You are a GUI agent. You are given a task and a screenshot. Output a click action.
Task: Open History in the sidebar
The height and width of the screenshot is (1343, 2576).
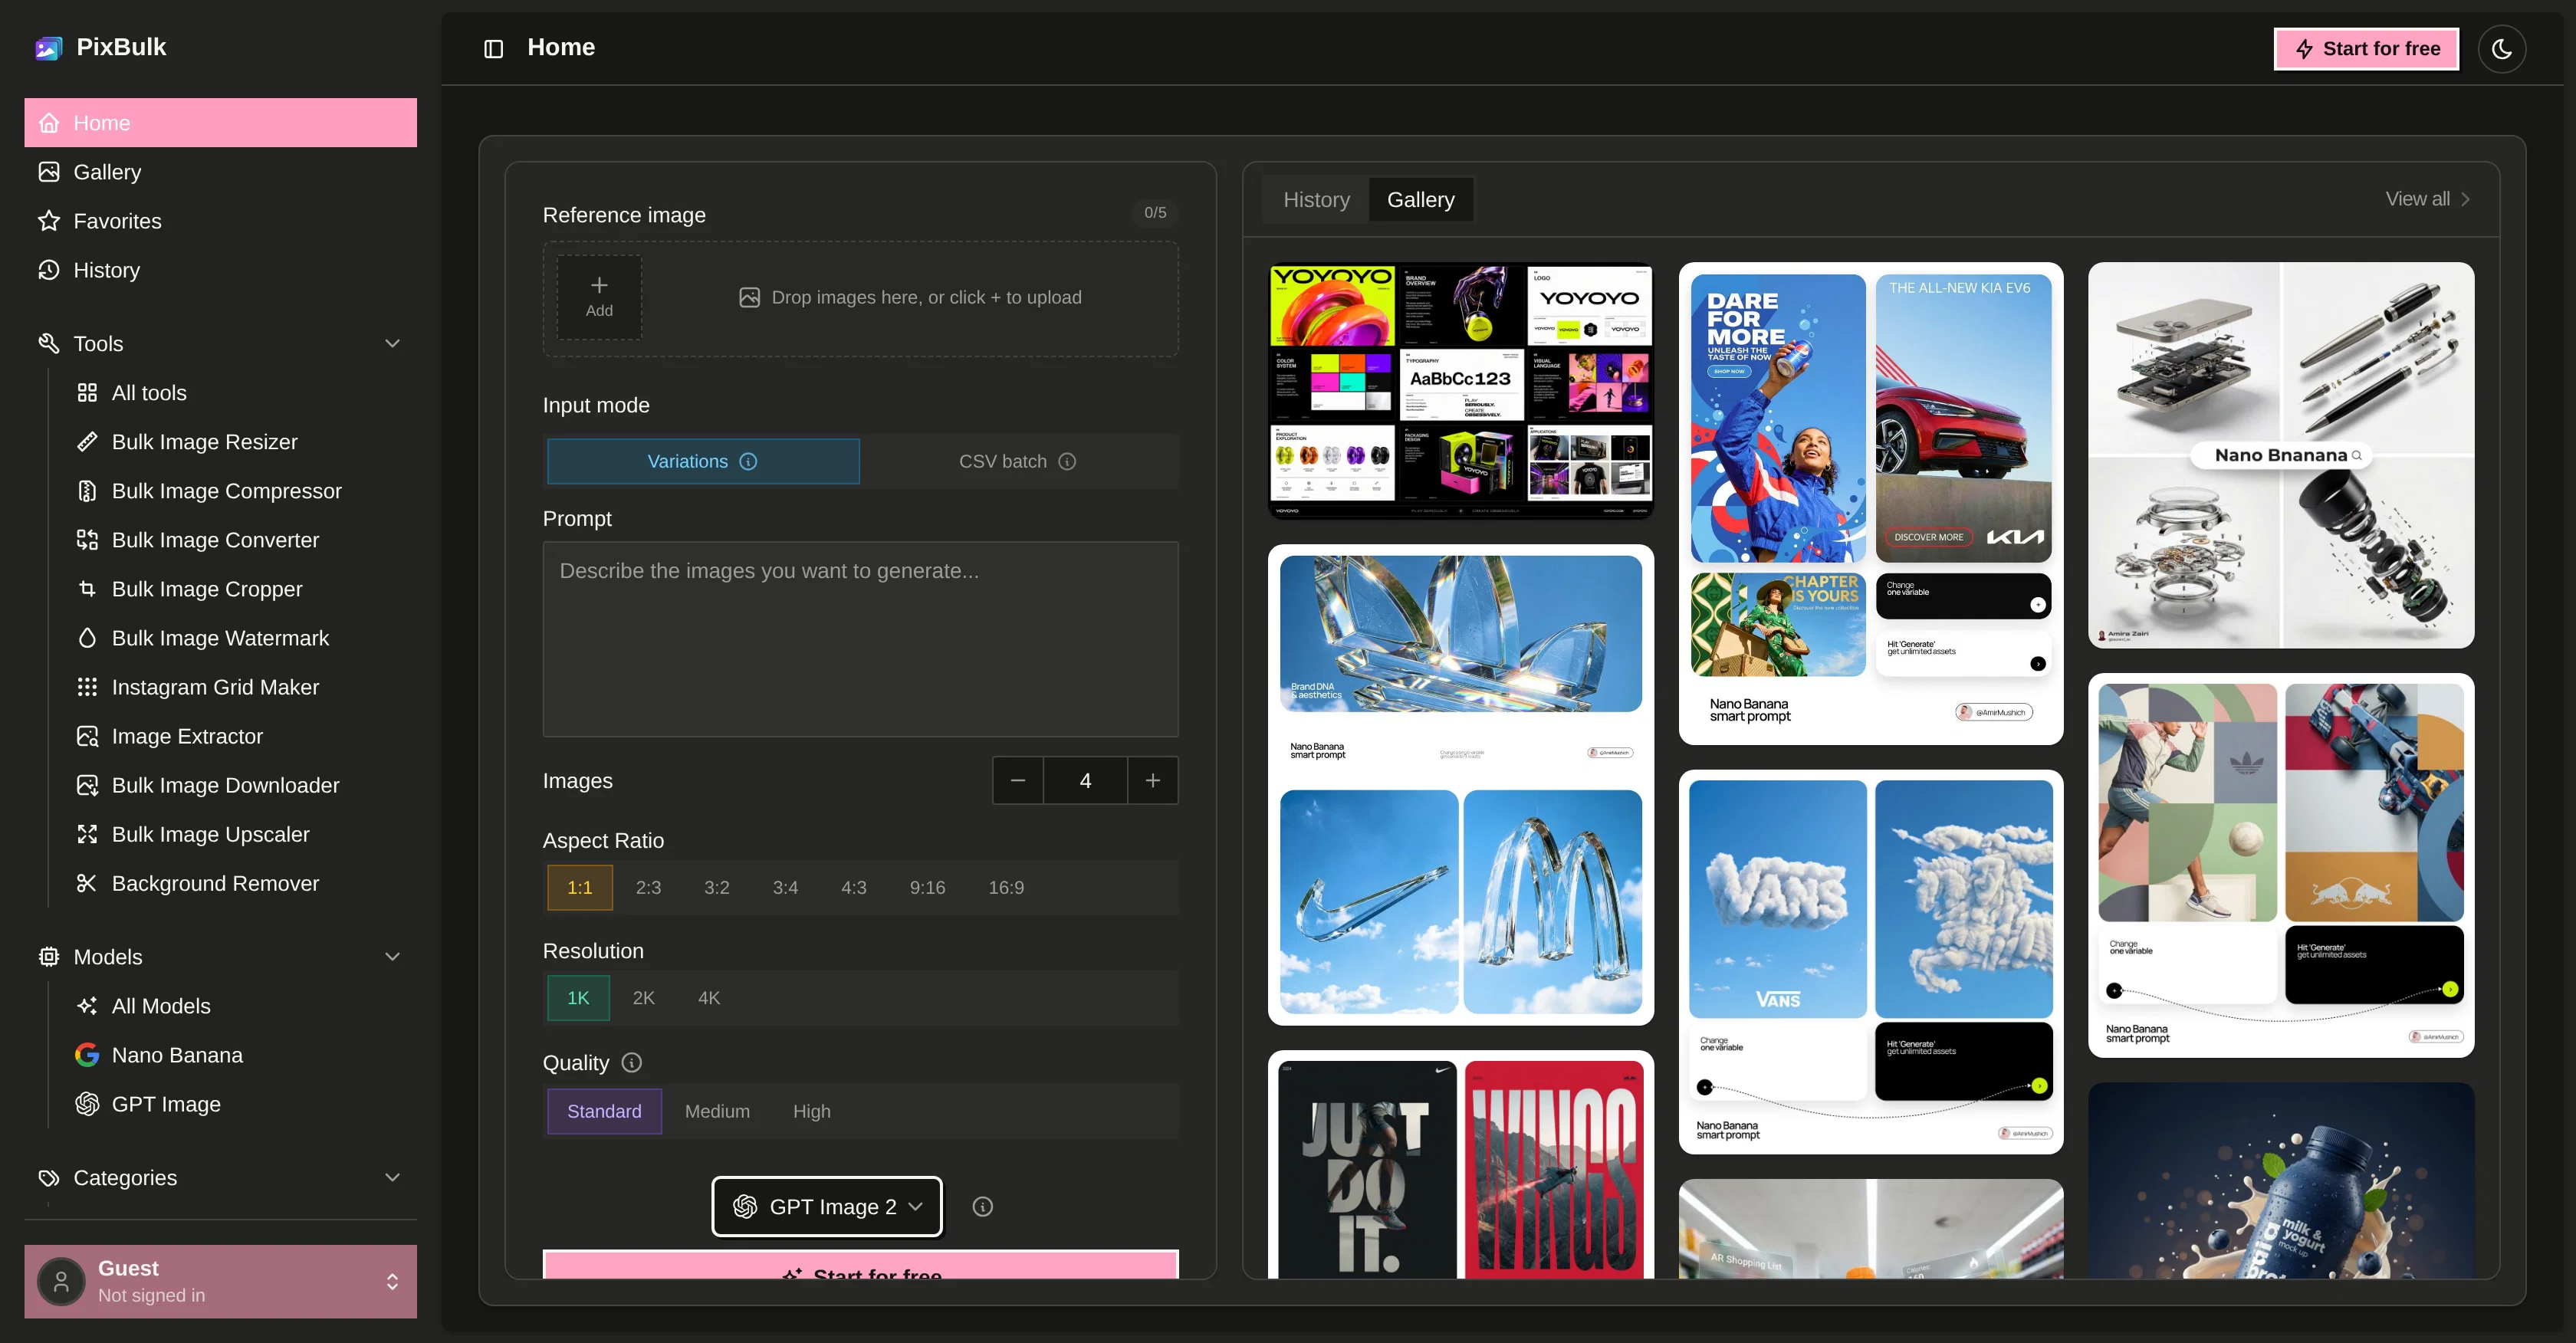pos(220,270)
